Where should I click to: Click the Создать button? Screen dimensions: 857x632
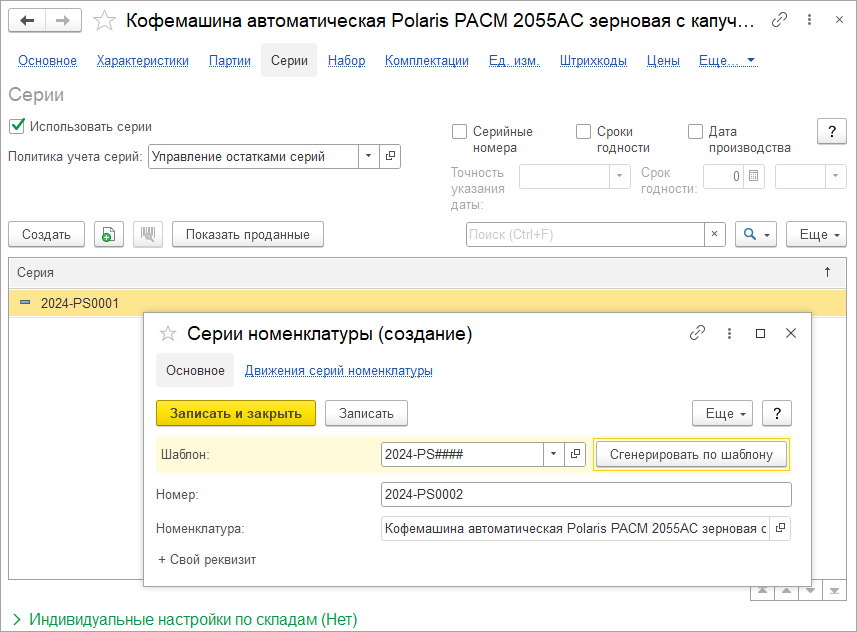click(46, 235)
